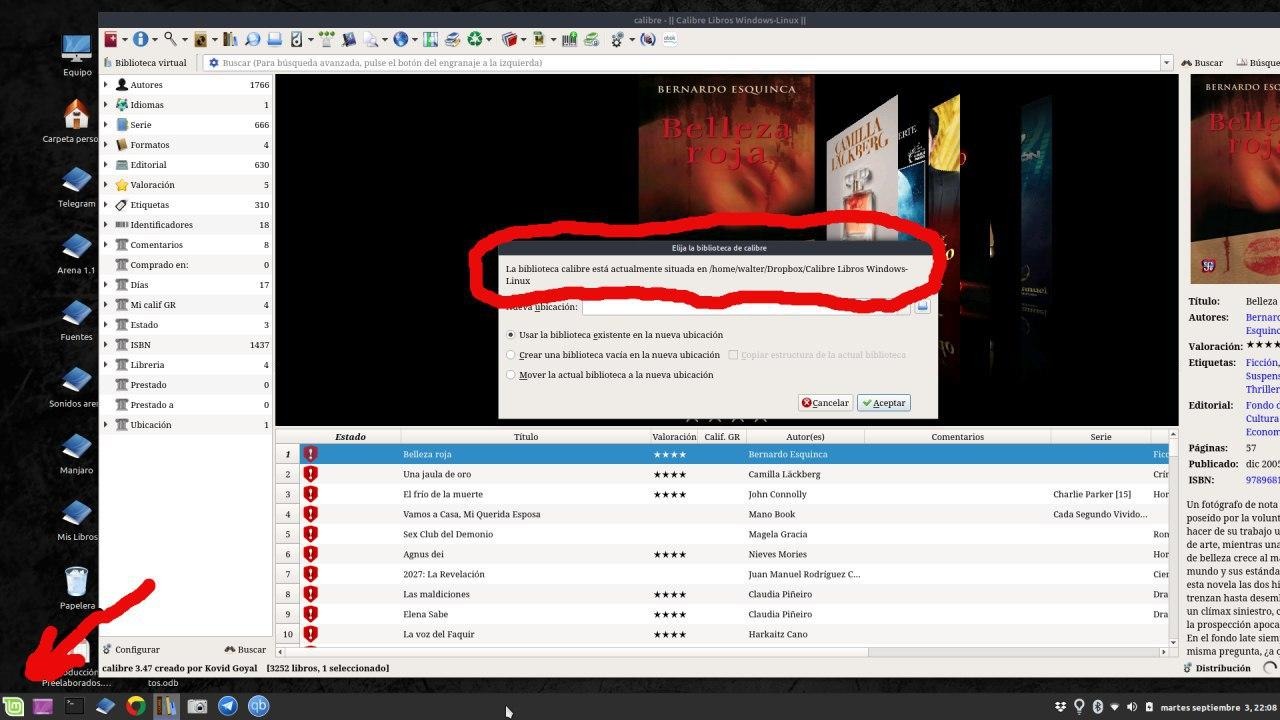Click the Bluetooth tray icon
The image size is (1280, 720).
pos(1097,707)
